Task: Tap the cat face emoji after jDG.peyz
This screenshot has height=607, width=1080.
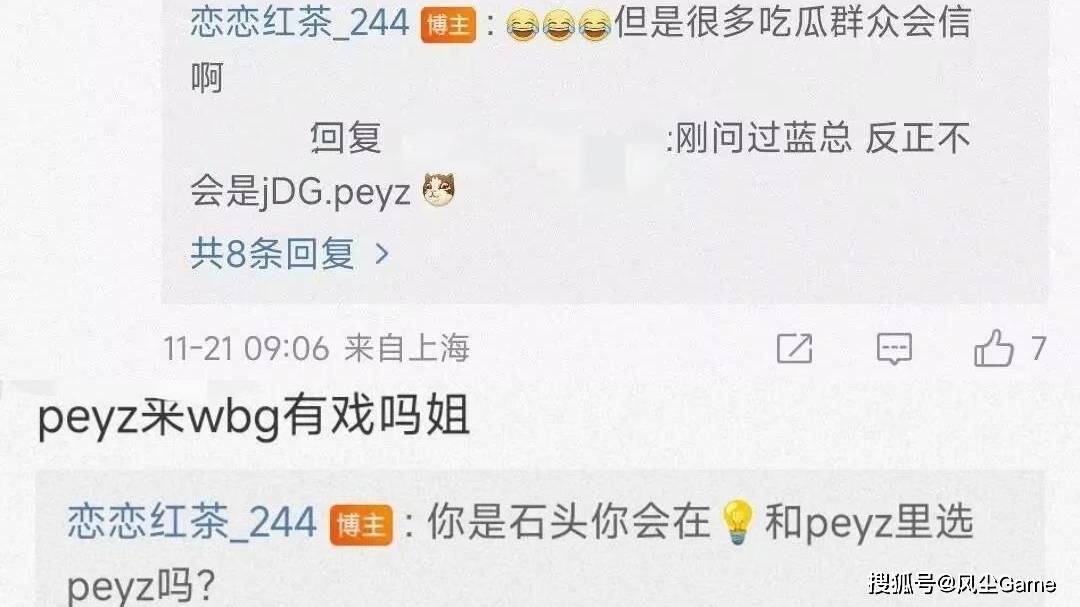Action: click(438, 190)
